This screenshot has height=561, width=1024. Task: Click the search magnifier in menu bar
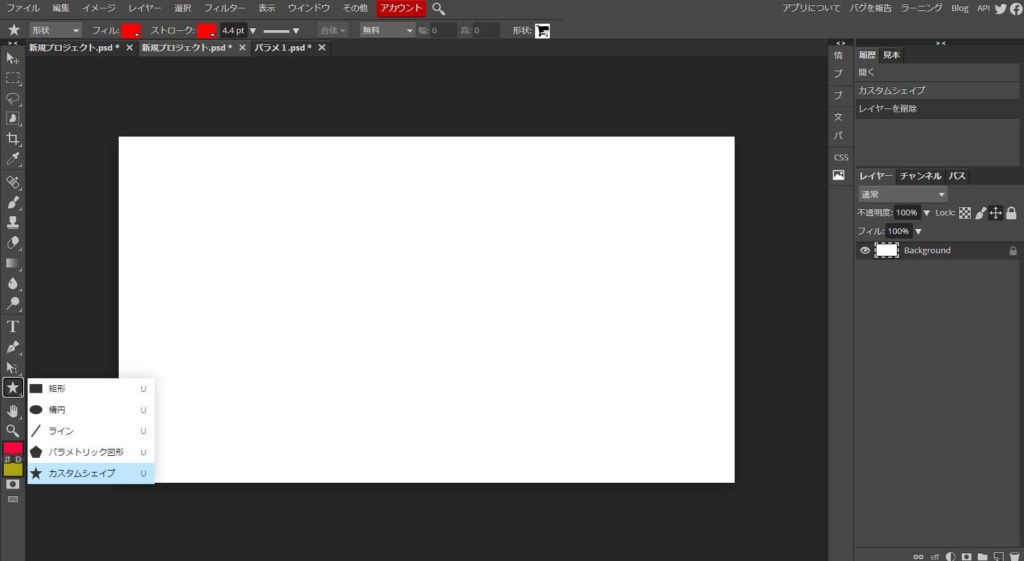(x=439, y=8)
